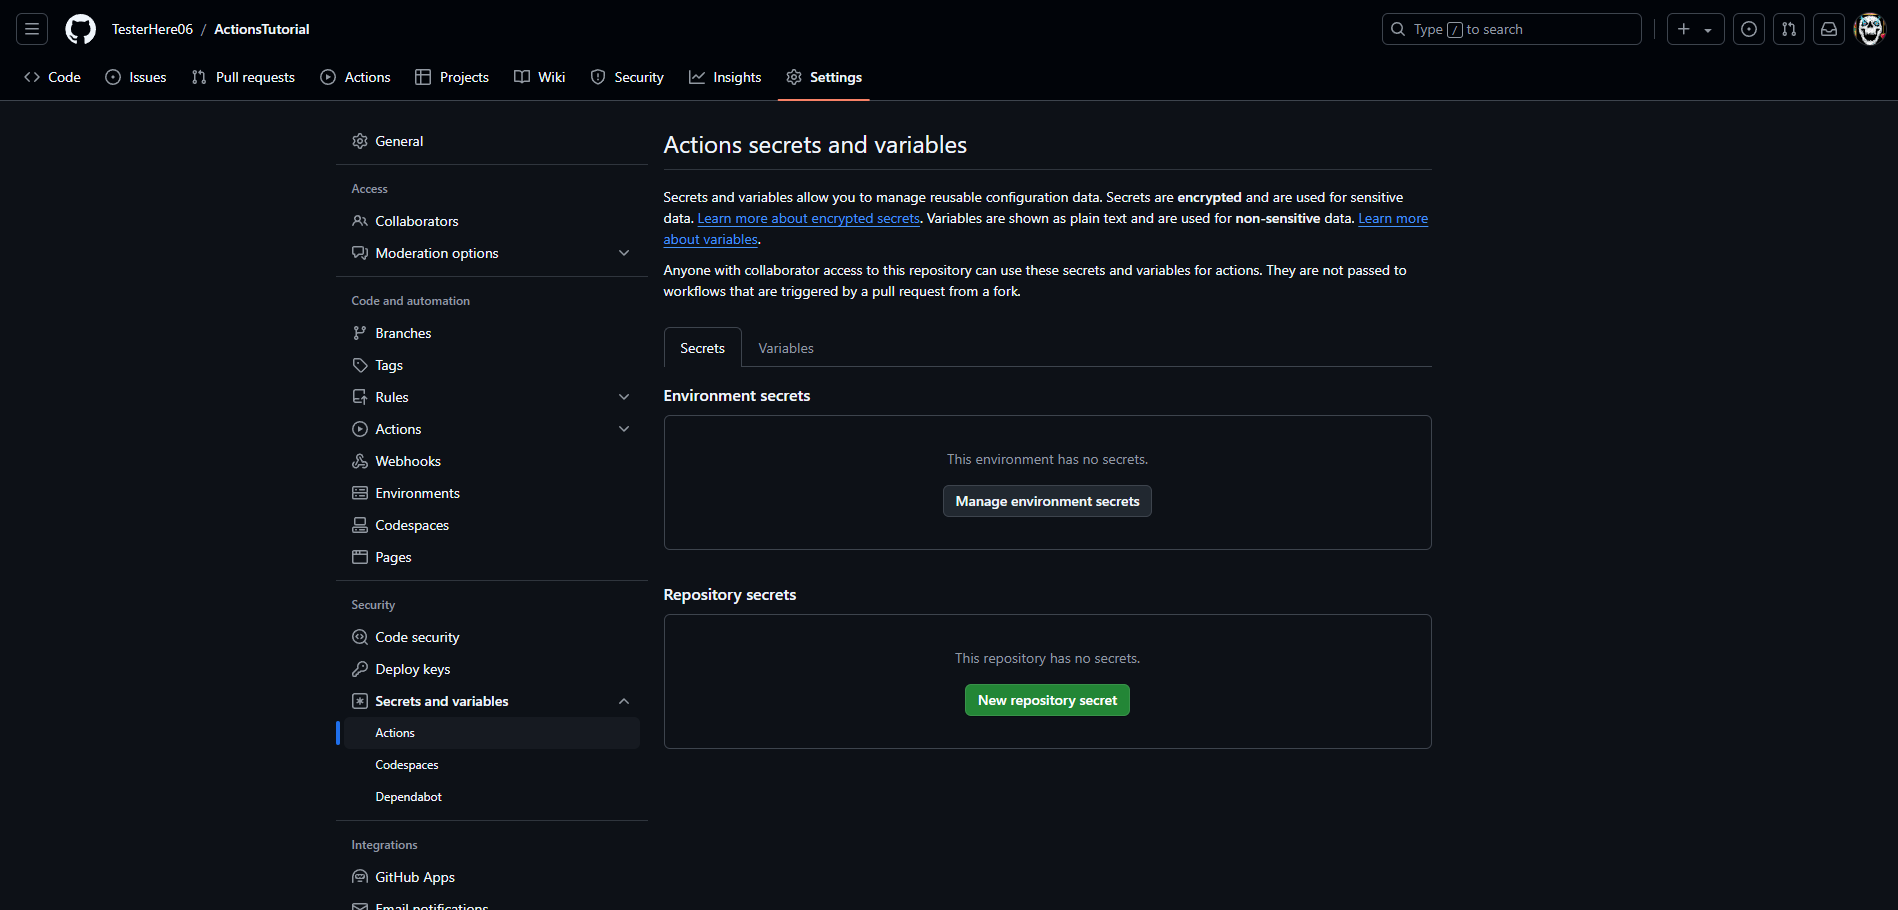This screenshot has height=910, width=1898.
Task: Open Code security settings text
Action: pyautogui.click(x=418, y=637)
